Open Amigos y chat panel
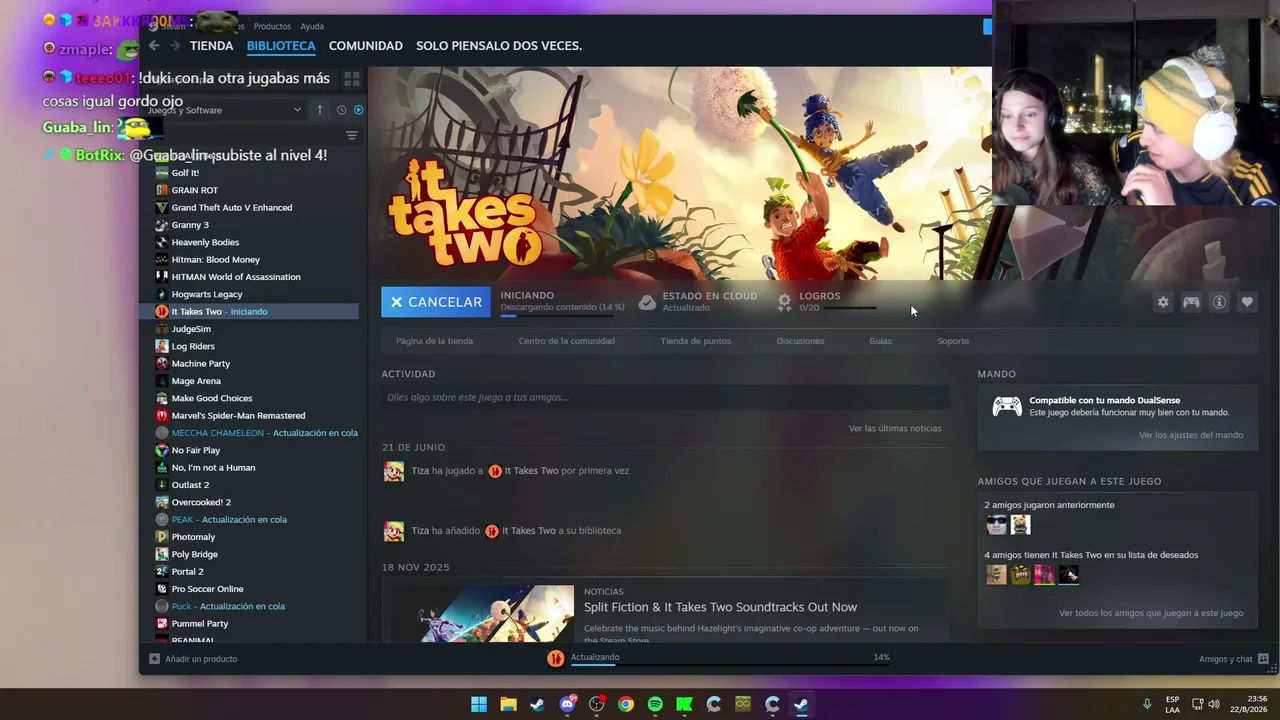This screenshot has width=1280, height=720. click(1233, 659)
